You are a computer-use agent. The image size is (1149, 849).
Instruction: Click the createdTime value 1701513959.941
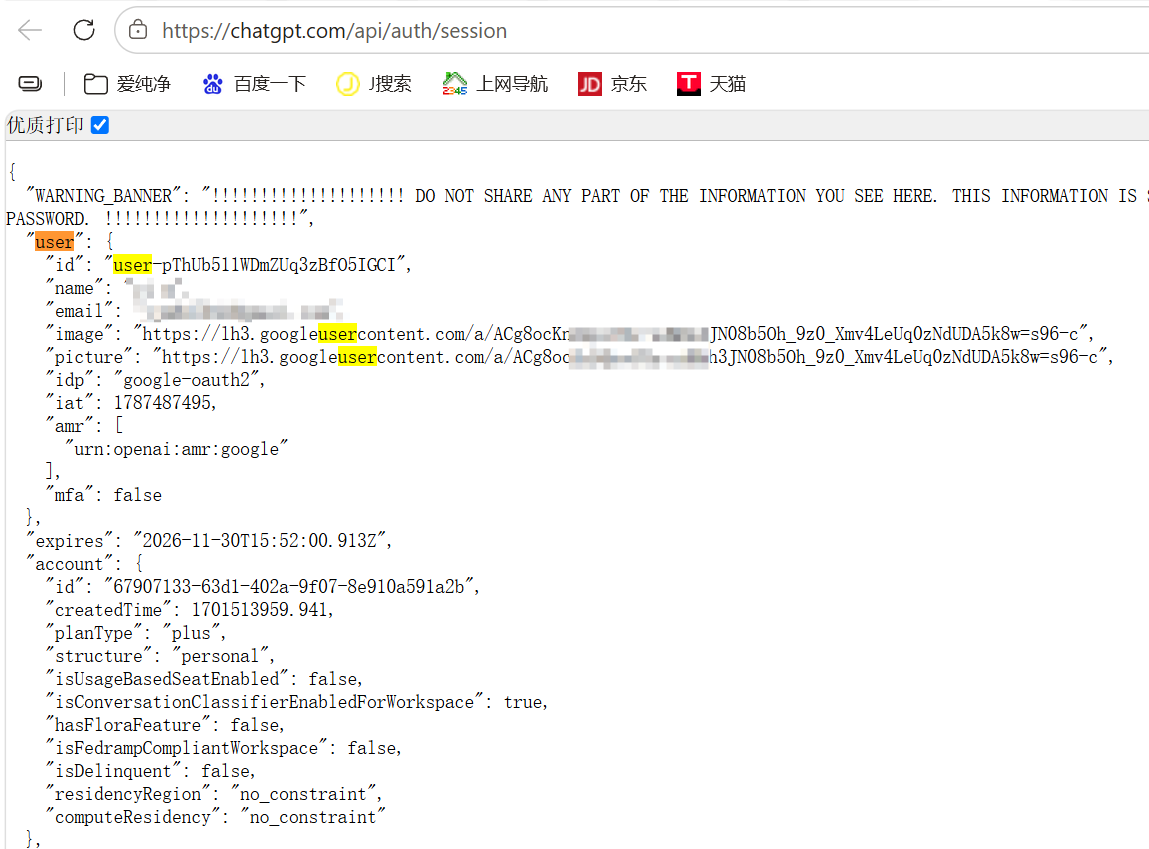pyautogui.click(x=260, y=610)
